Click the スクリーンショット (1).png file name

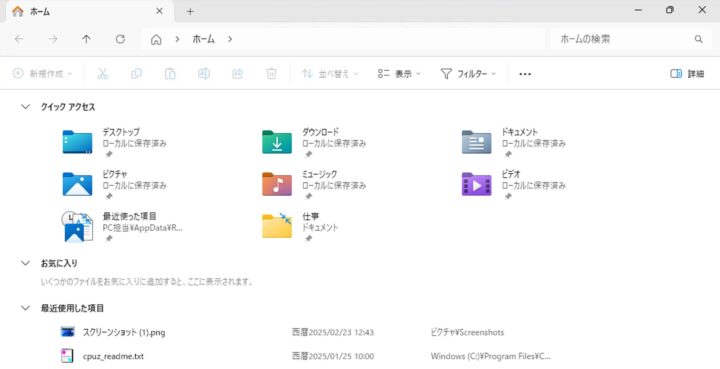click(x=124, y=332)
